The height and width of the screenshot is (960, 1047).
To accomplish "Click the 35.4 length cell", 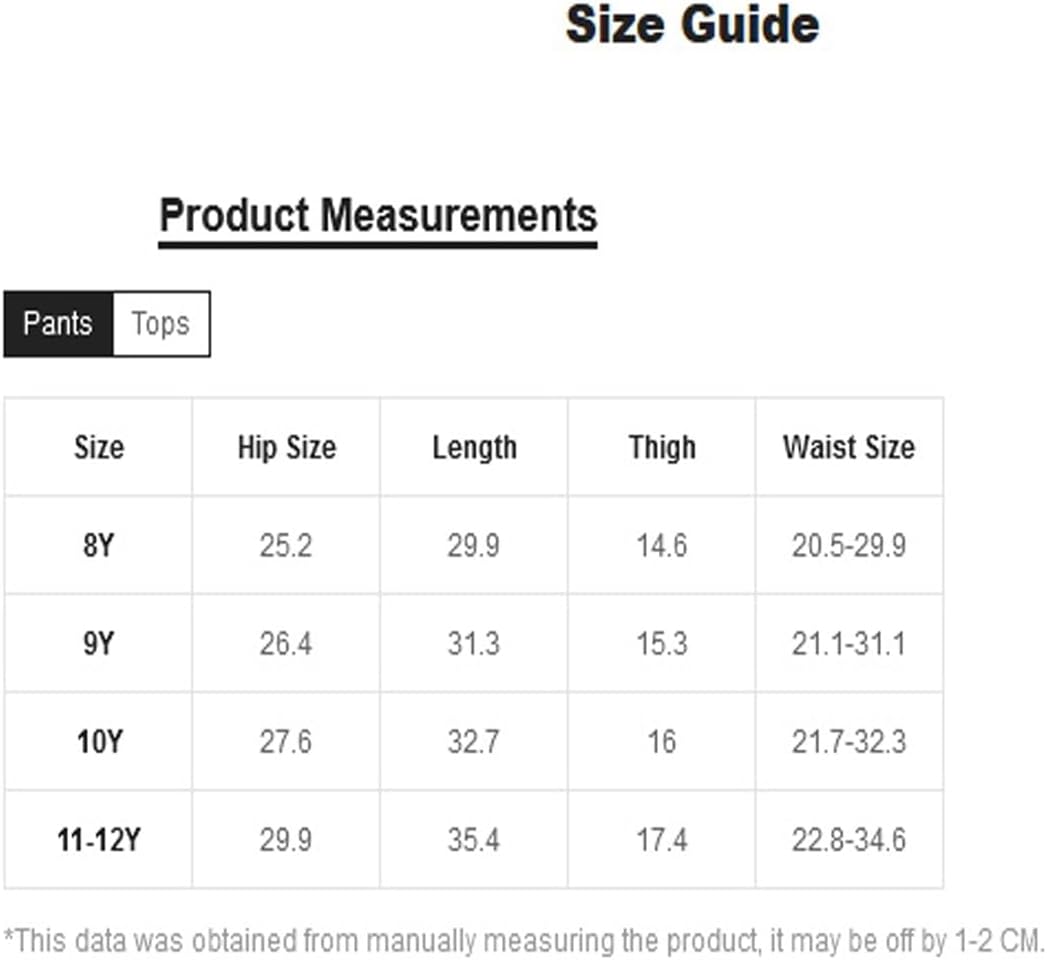I will (x=474, y=840).
